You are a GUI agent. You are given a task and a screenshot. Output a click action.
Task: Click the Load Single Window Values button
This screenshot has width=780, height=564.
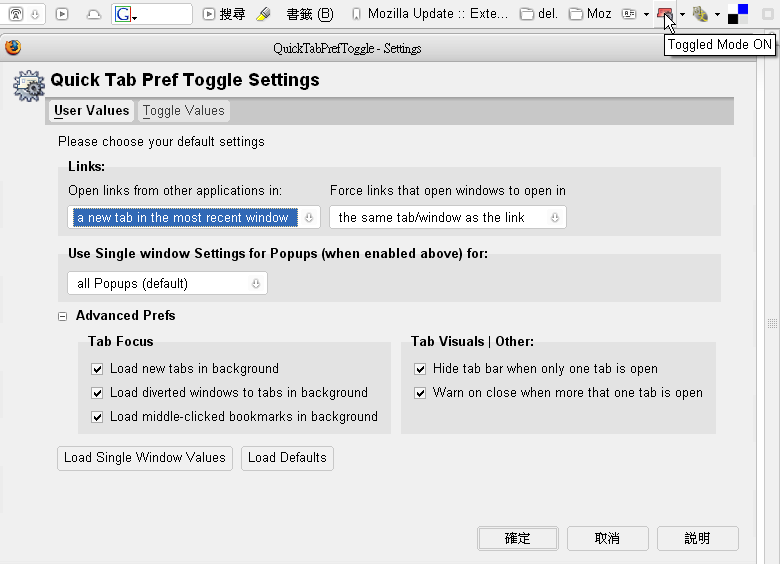coord(145,458)
